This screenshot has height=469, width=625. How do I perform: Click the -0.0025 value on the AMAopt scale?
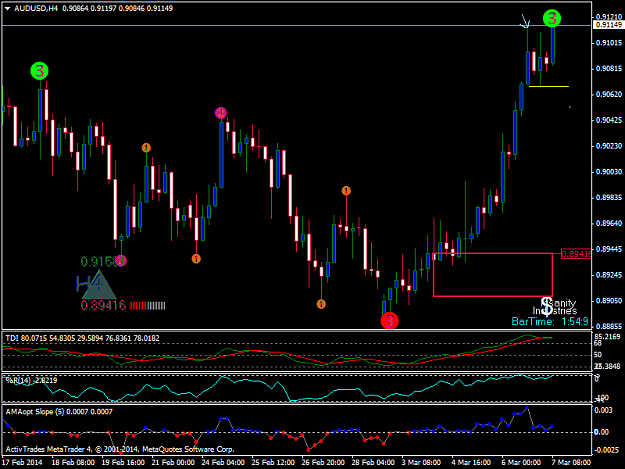click(606, 450)
